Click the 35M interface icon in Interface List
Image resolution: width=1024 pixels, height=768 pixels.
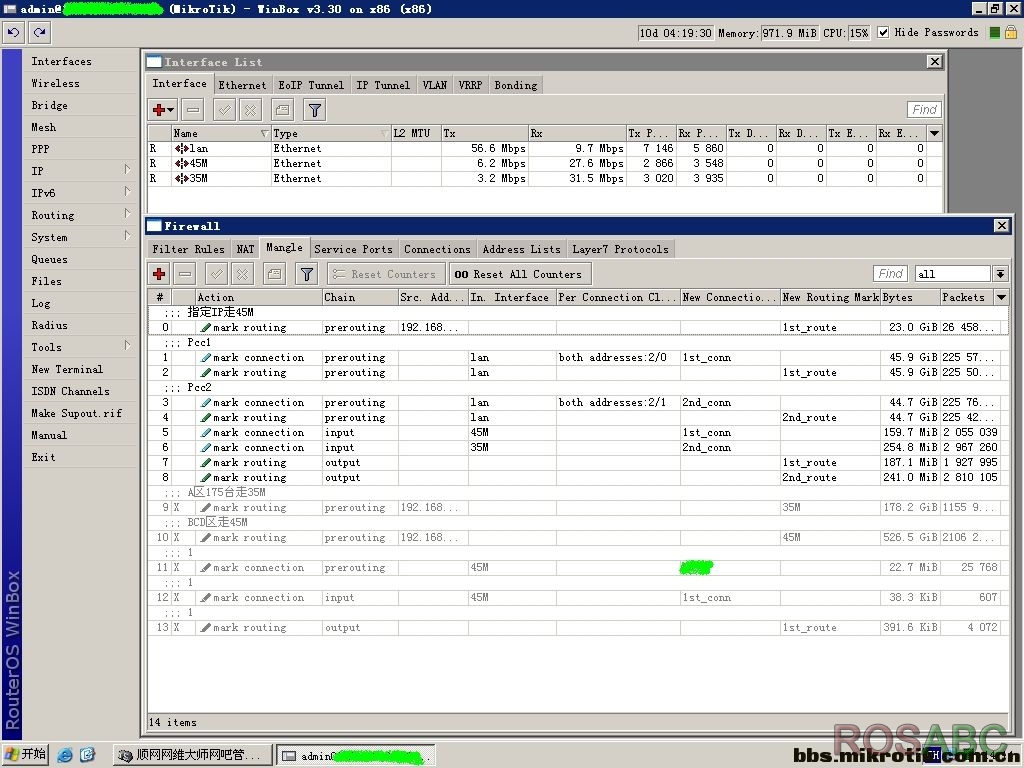(182, 178)
